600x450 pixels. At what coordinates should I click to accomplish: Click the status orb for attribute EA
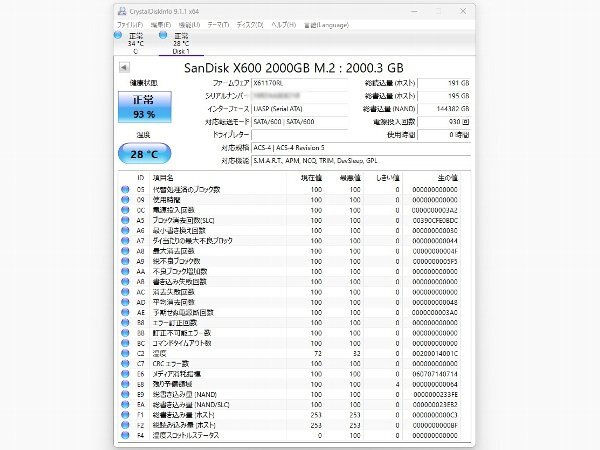pos(125,404)
